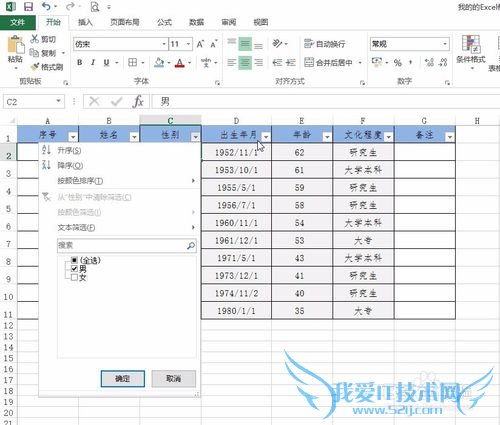Image resolution: width=500 pixels, height=425 pixels.
Task: Switch to the Data (数据) tab
Action: tap(196, 22)
